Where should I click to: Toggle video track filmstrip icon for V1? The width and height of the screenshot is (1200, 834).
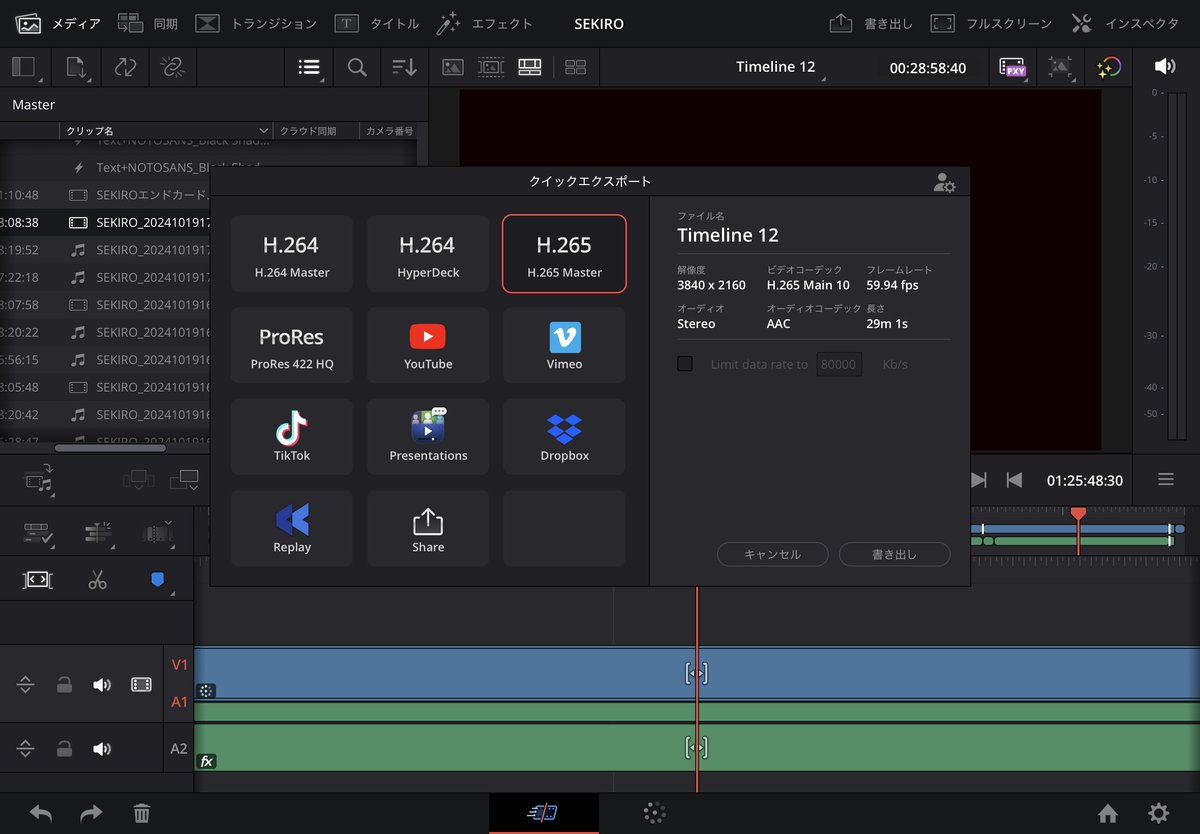point(141,685)
